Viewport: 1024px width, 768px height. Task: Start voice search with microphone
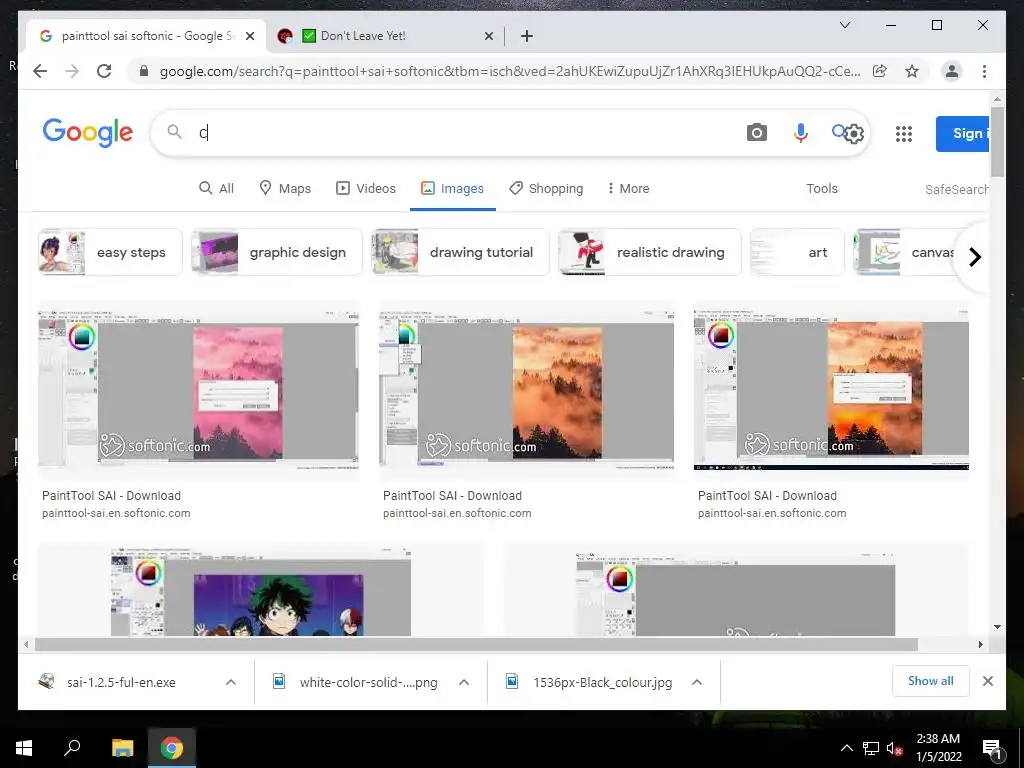pos(800,133)
